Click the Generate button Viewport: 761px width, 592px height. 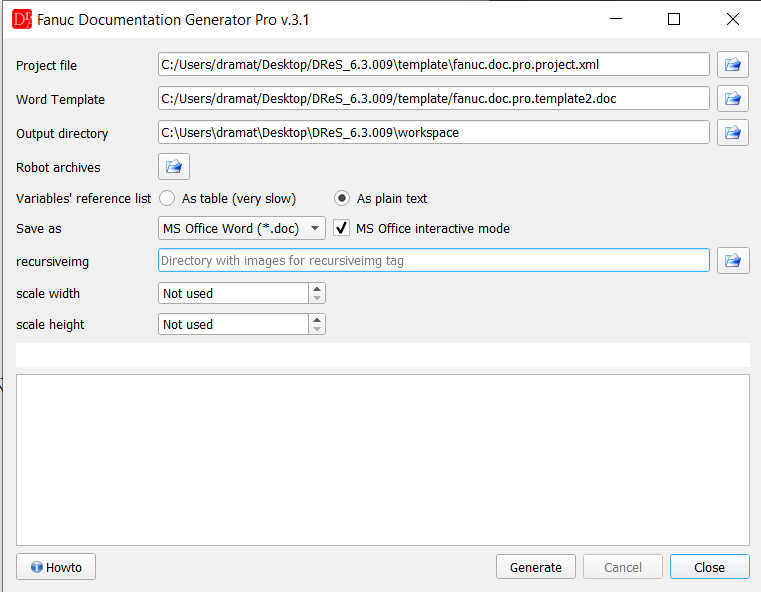coord(536,567)
